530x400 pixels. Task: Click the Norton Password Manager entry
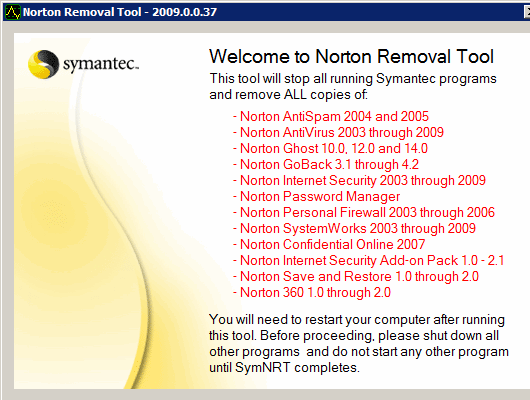click(316, 196)
